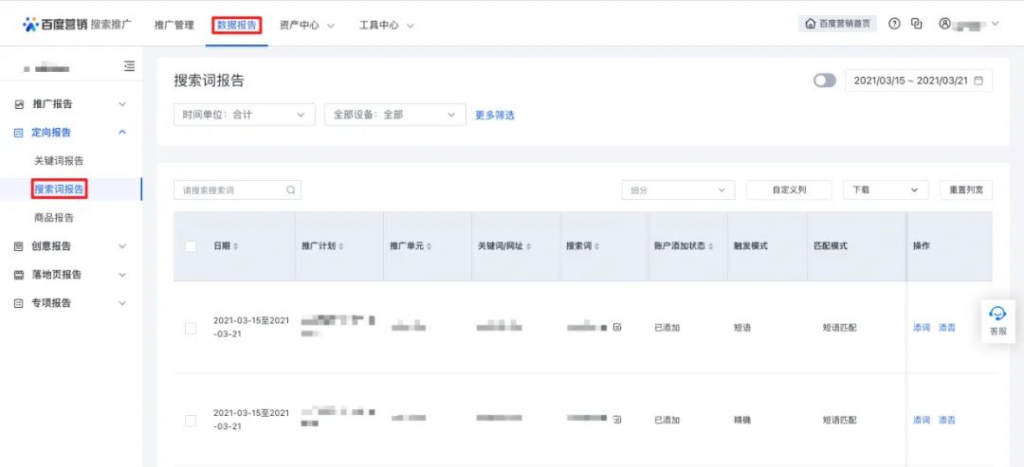Sort table by 搜索词 column arrows
1024x467 pixels.
click(x=597, y=246)
